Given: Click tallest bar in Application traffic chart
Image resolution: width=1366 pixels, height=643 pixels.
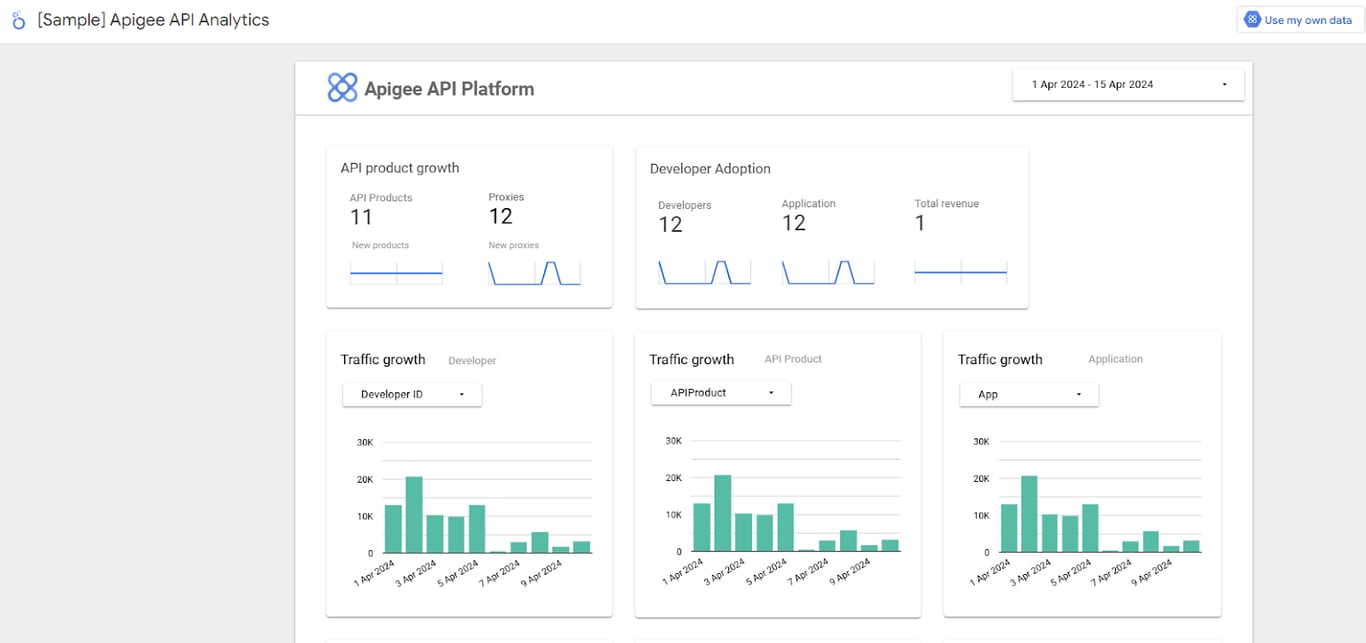Looking at the screenshot, I should (x=1031, y=514).
